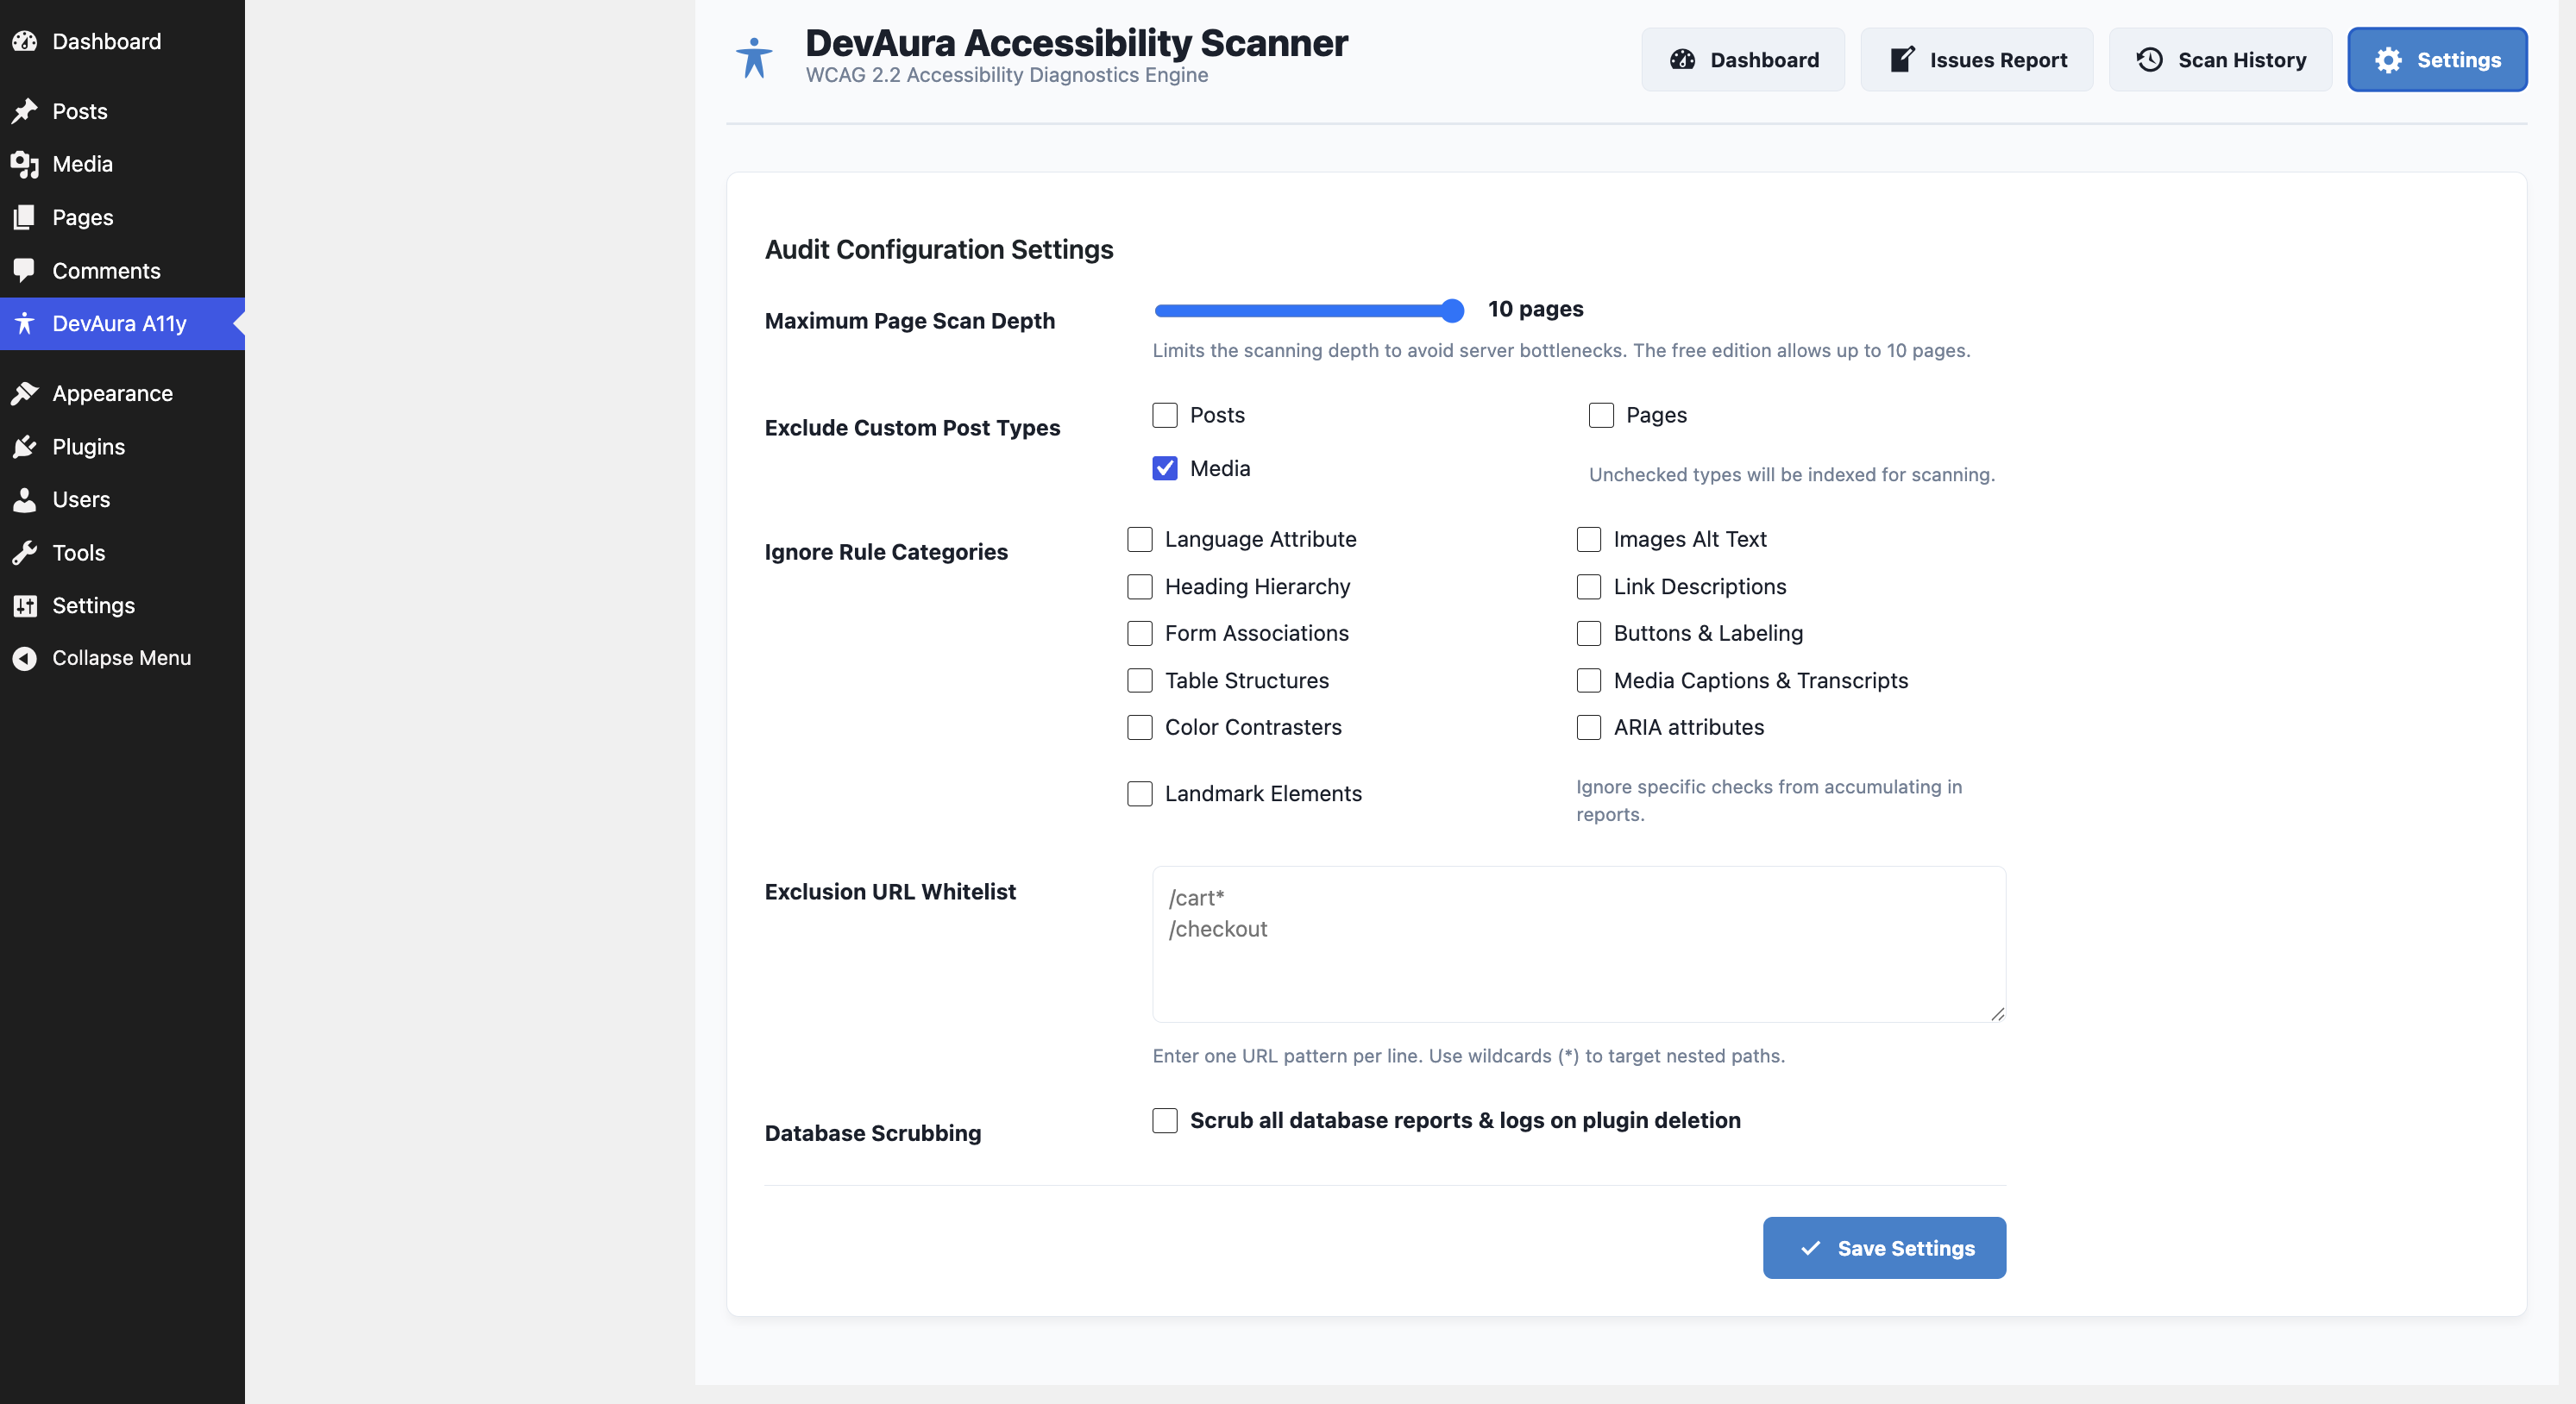Click the DevAura A11y accessibility icon in sidebar
The width and height of the screenshot is (2576, 1404).
coord(25,323)
